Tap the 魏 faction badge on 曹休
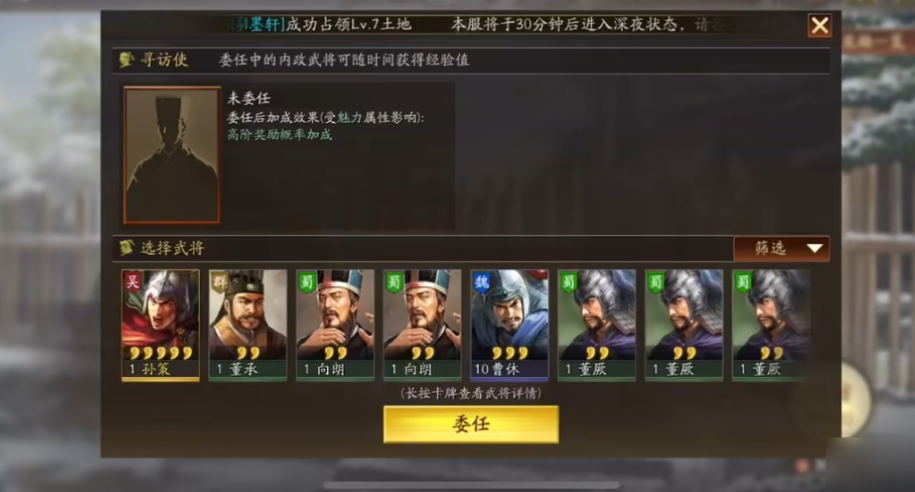 pos(482,281)
